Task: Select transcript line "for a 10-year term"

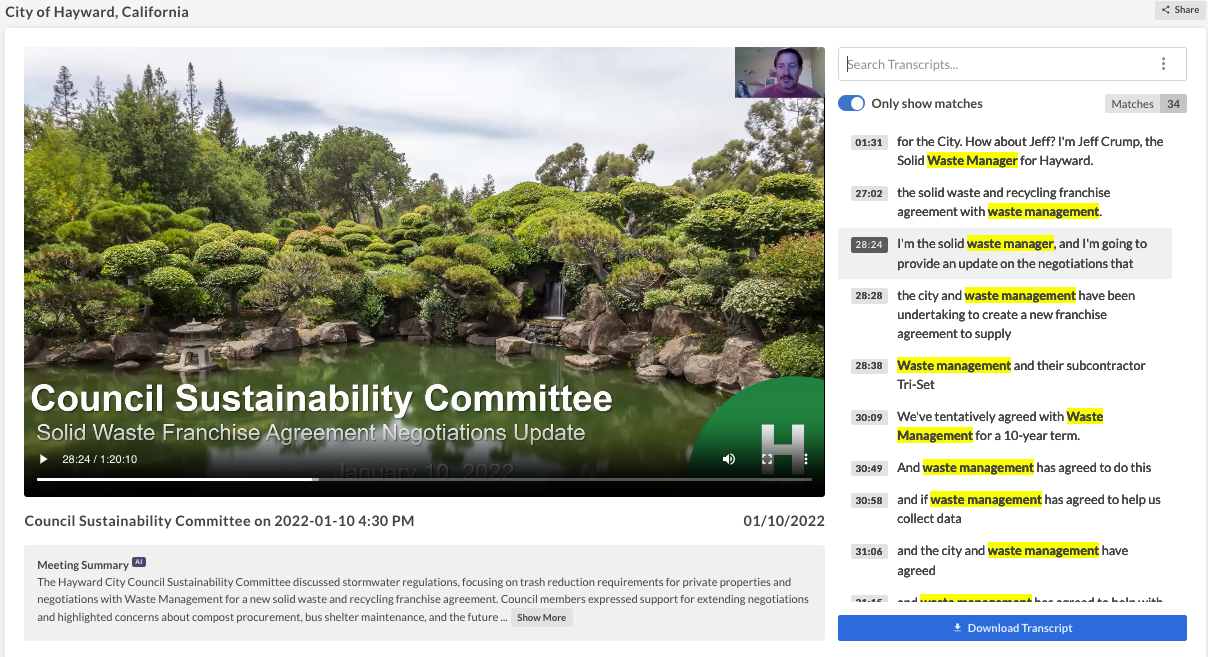Action: coord(1000,426)
